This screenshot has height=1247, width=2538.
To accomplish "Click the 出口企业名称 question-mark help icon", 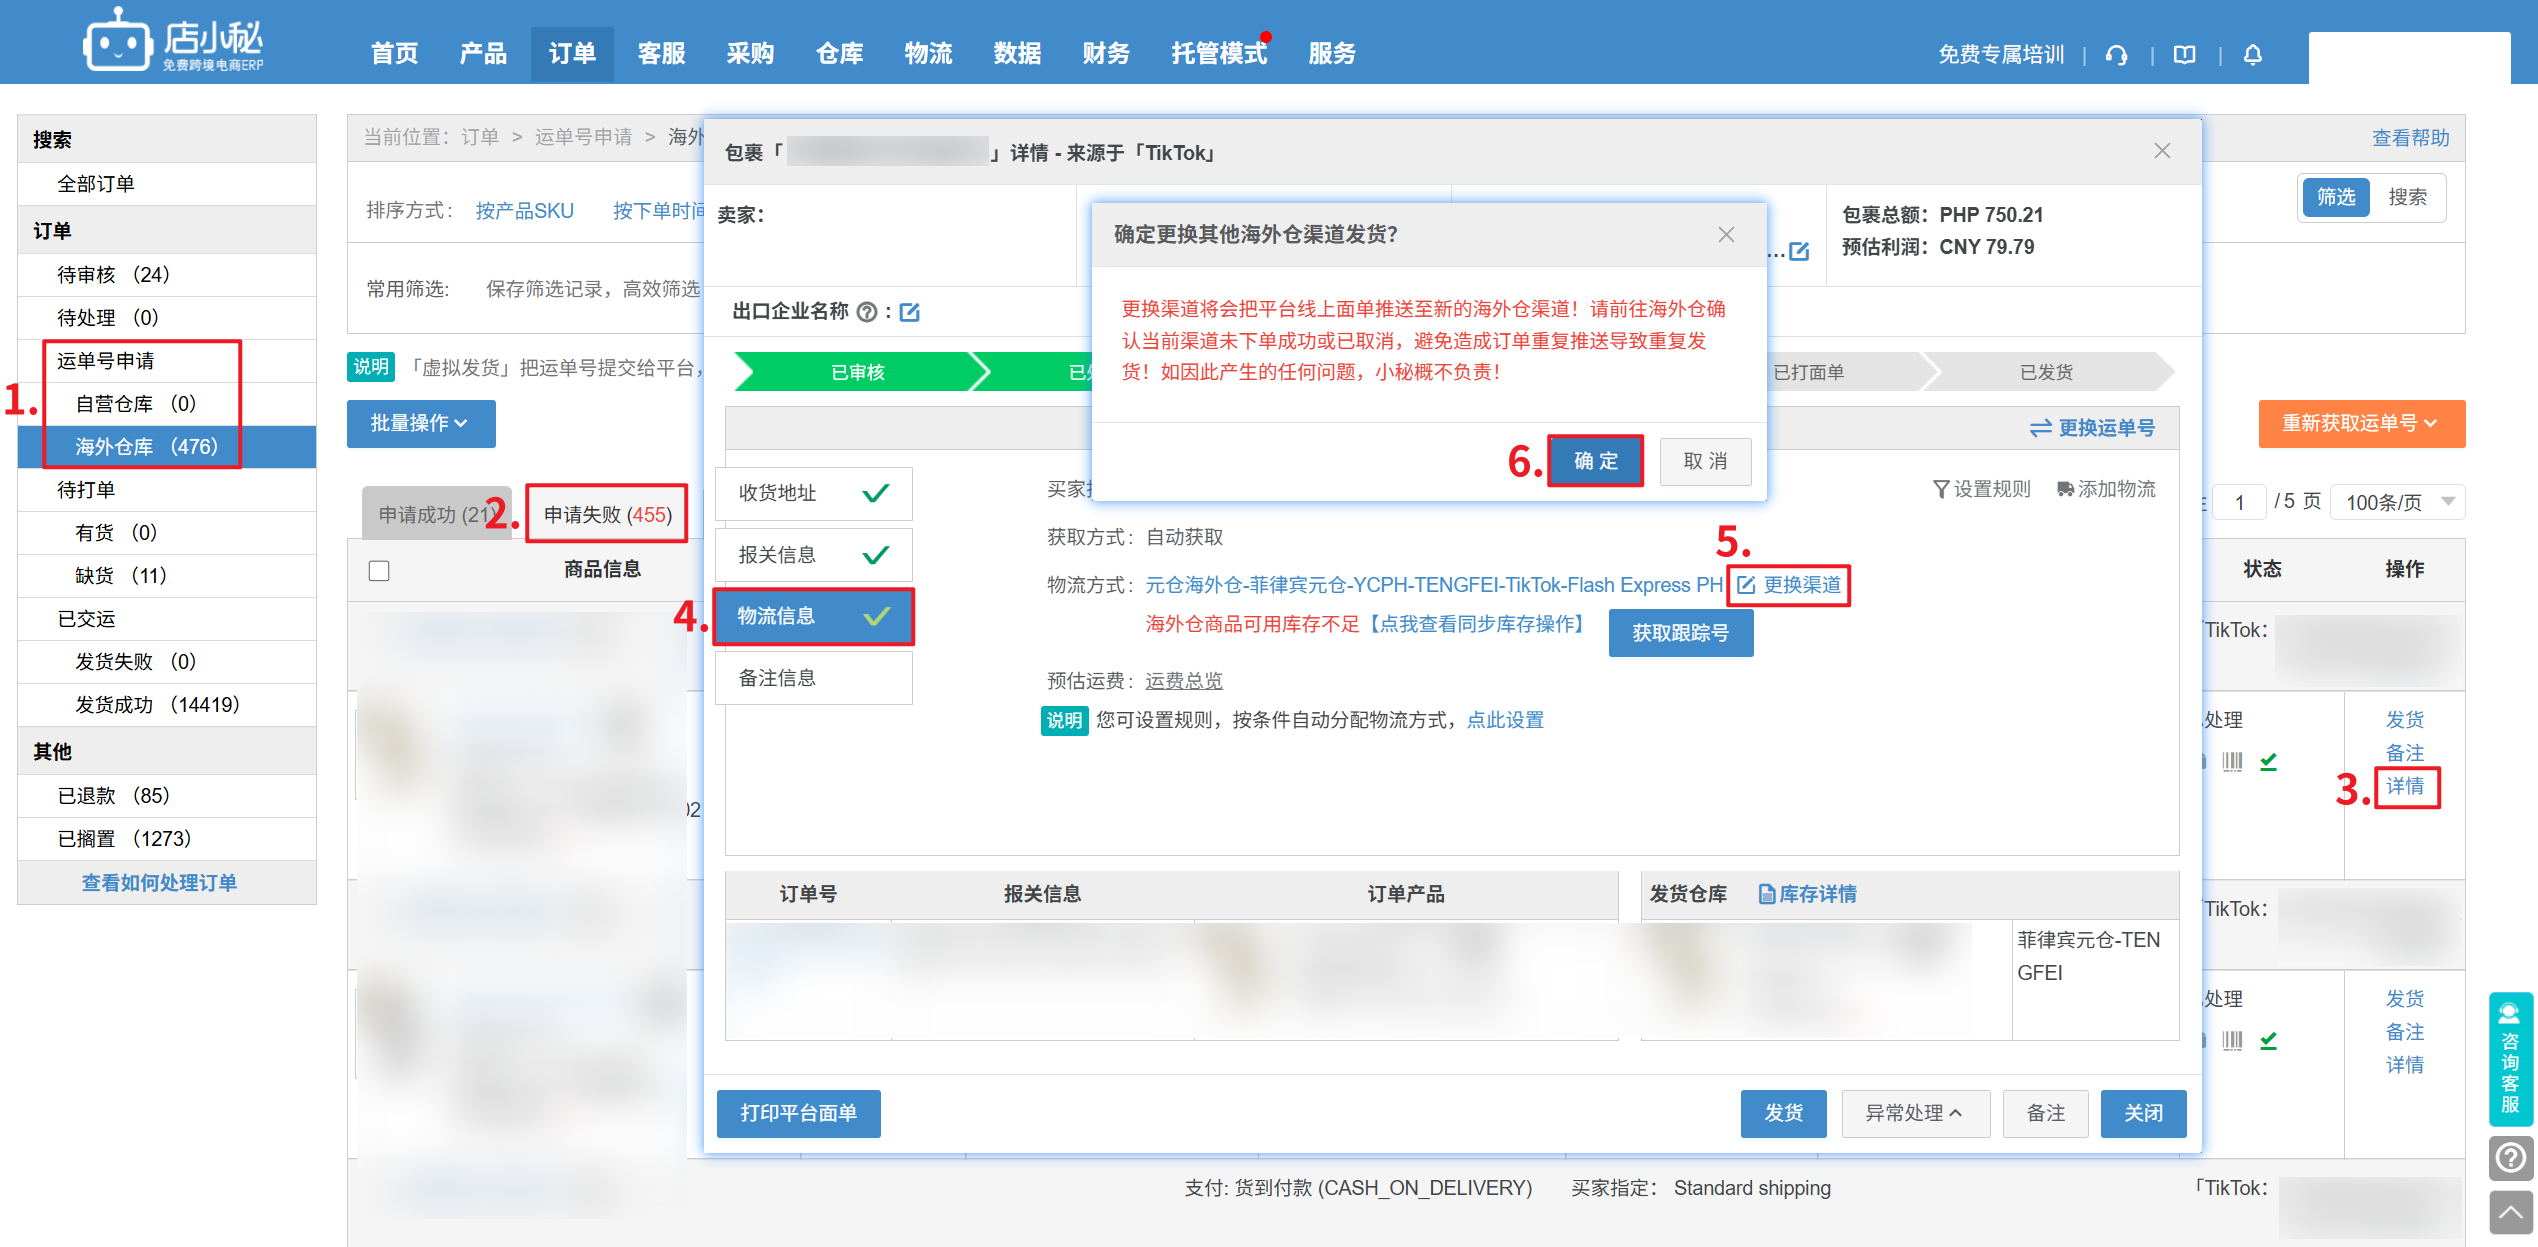I will 867,312.
